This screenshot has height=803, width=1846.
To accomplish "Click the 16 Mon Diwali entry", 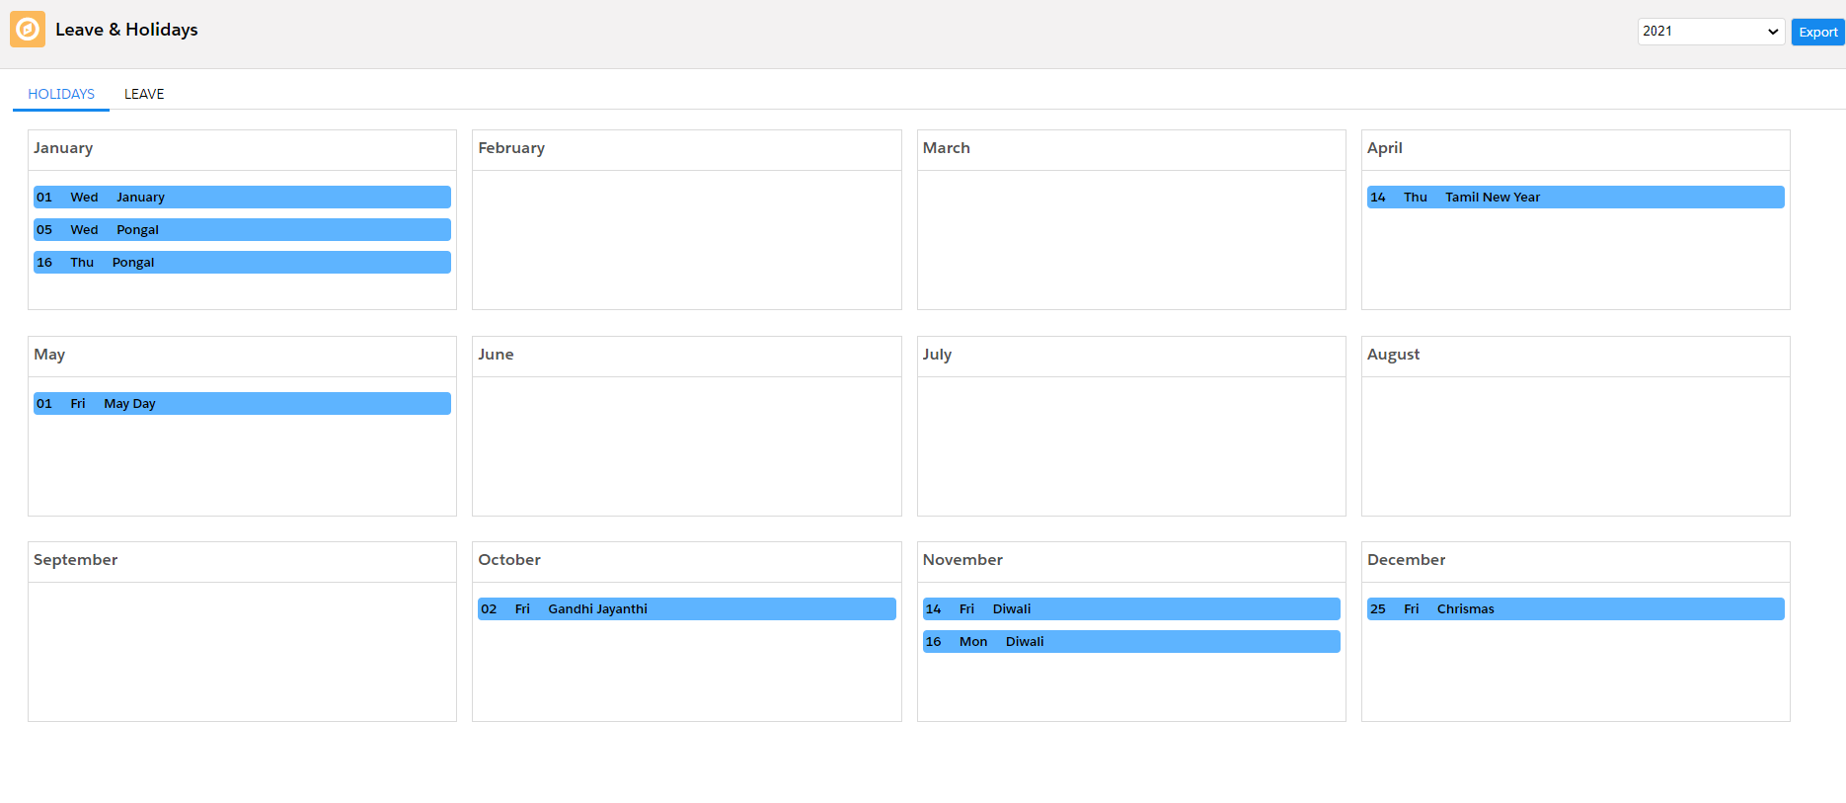I will [x=1130, y=642].
